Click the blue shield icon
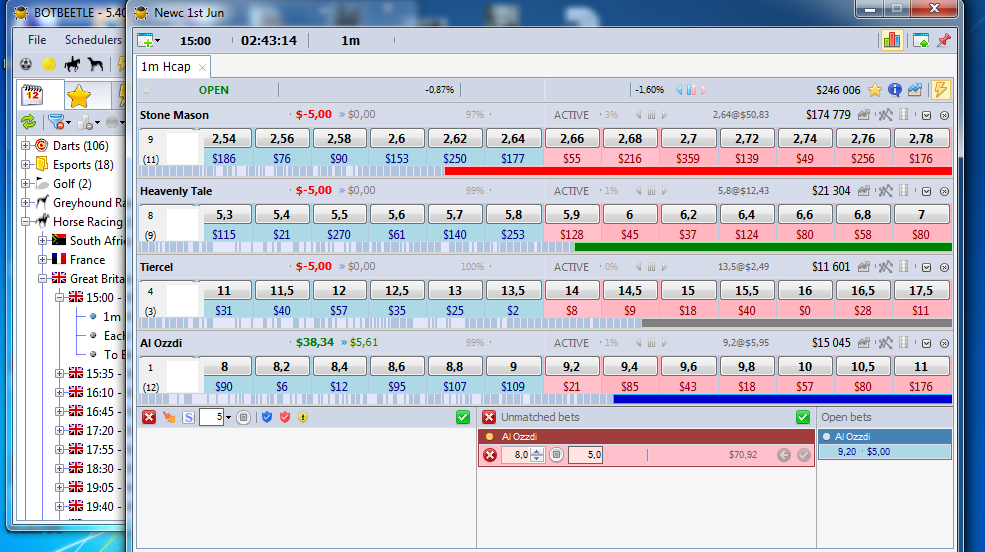985x552 pixels. (267, 417)
